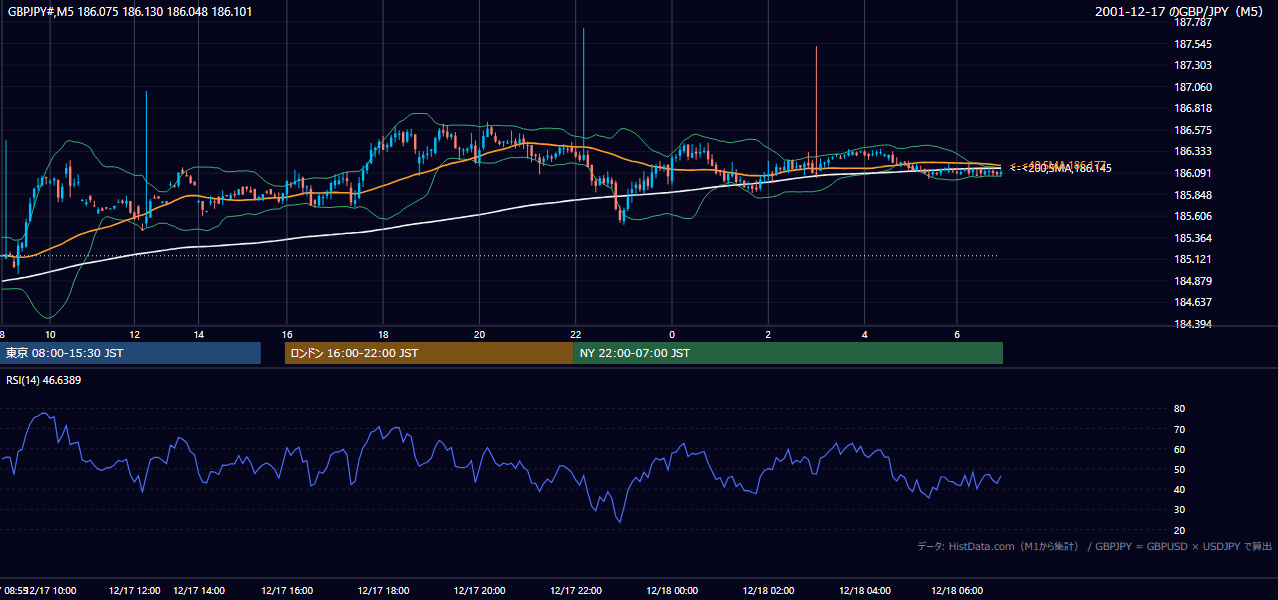1278x600 pixels.
Task: Click RSI scale value 60
Action: pos(1180,449)
